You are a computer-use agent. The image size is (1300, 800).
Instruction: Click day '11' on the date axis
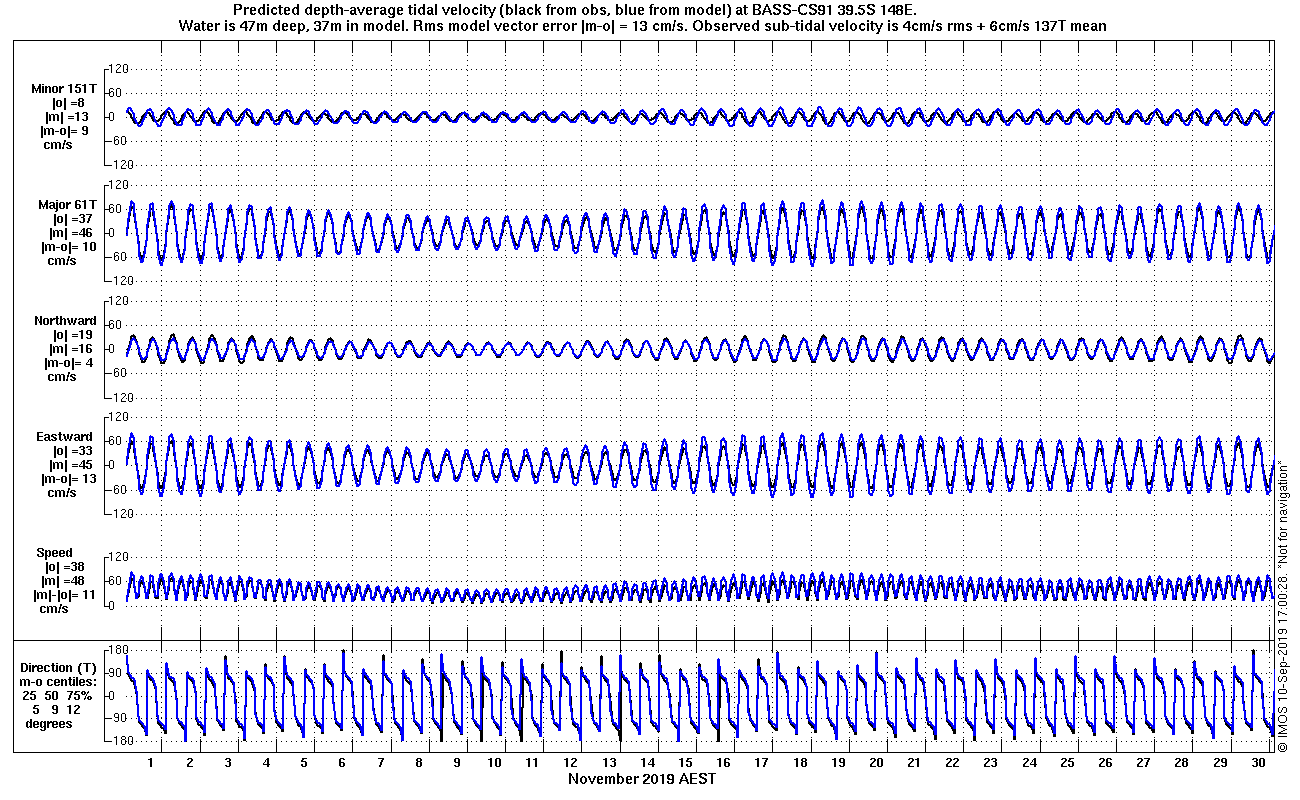(533, 763)
